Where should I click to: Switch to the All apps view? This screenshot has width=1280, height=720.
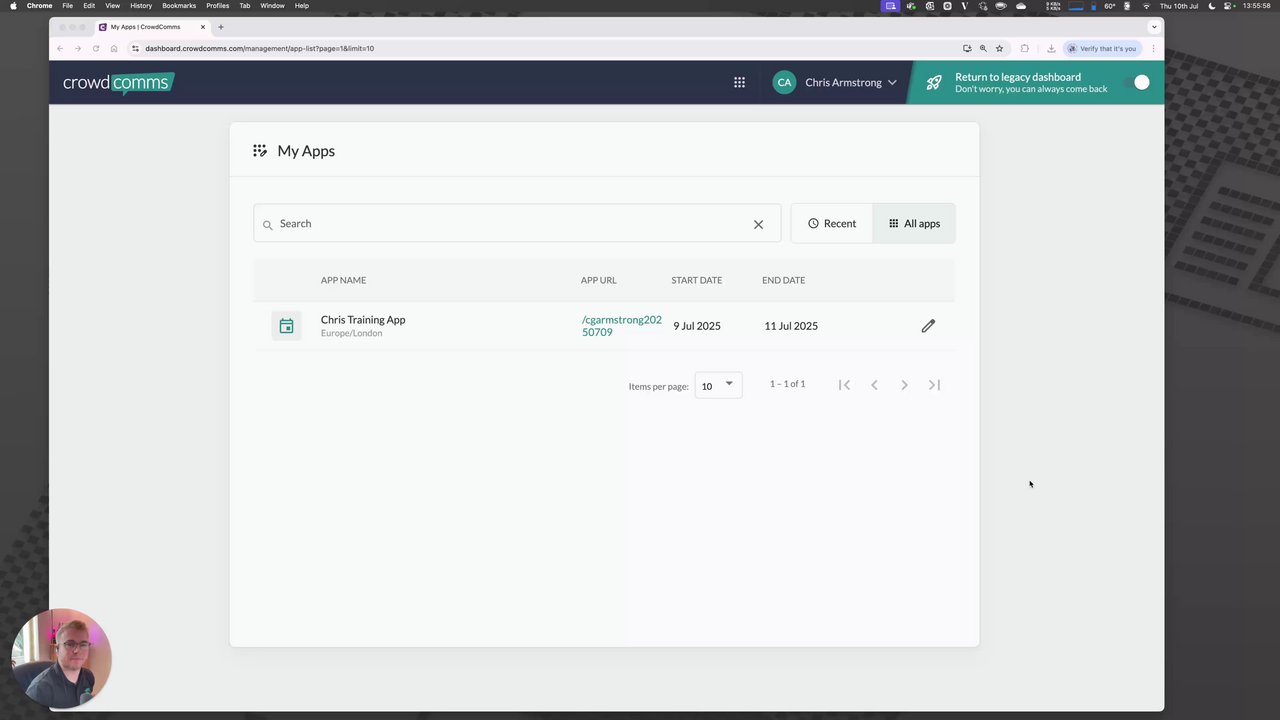(x=914, y=223)
